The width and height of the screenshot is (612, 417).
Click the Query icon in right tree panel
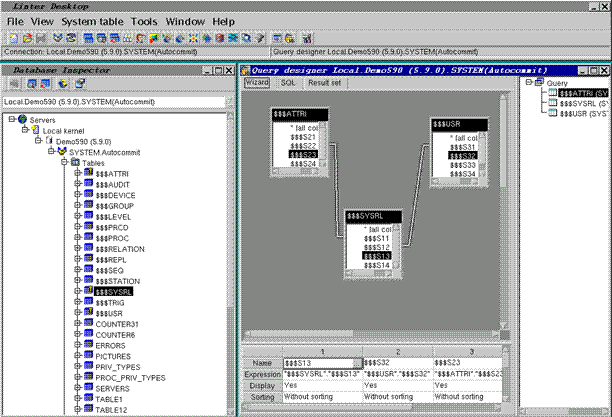(x=541, y=82)
